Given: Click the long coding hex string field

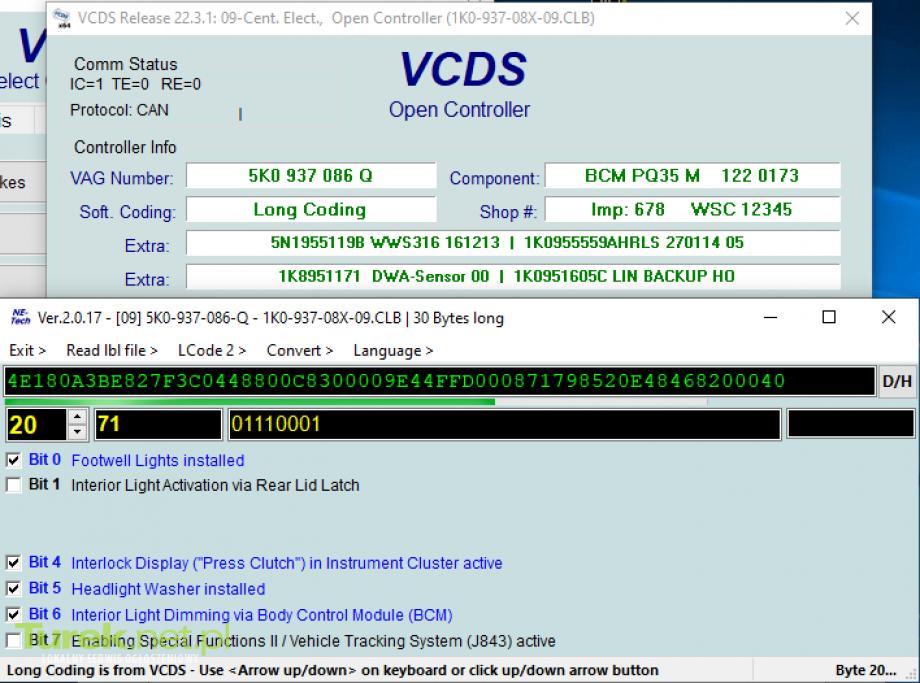Looking at the screenshot, I should click(x=439, y=381).
